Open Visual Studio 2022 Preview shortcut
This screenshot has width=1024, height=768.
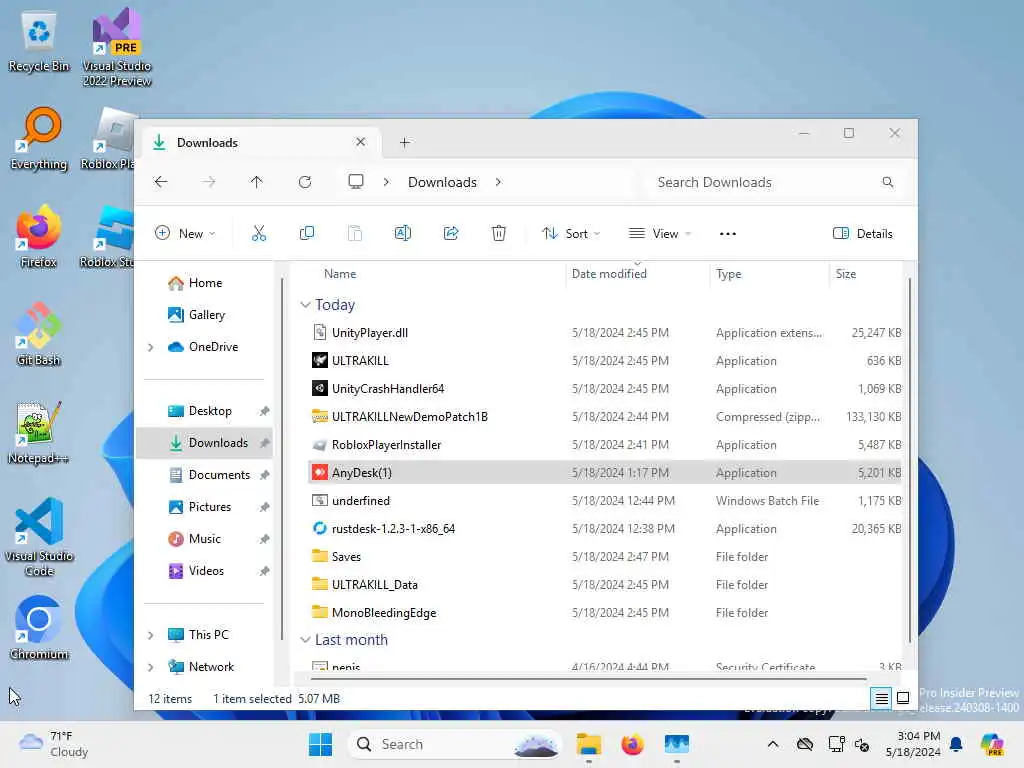[117, 47]
